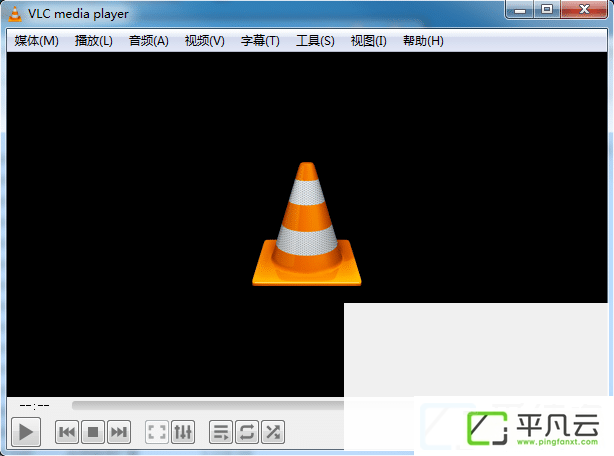The width and height of the screenshot is (614, 456).
Task: Open the 音频(A) menu
Action: click(x=149, y=41)
